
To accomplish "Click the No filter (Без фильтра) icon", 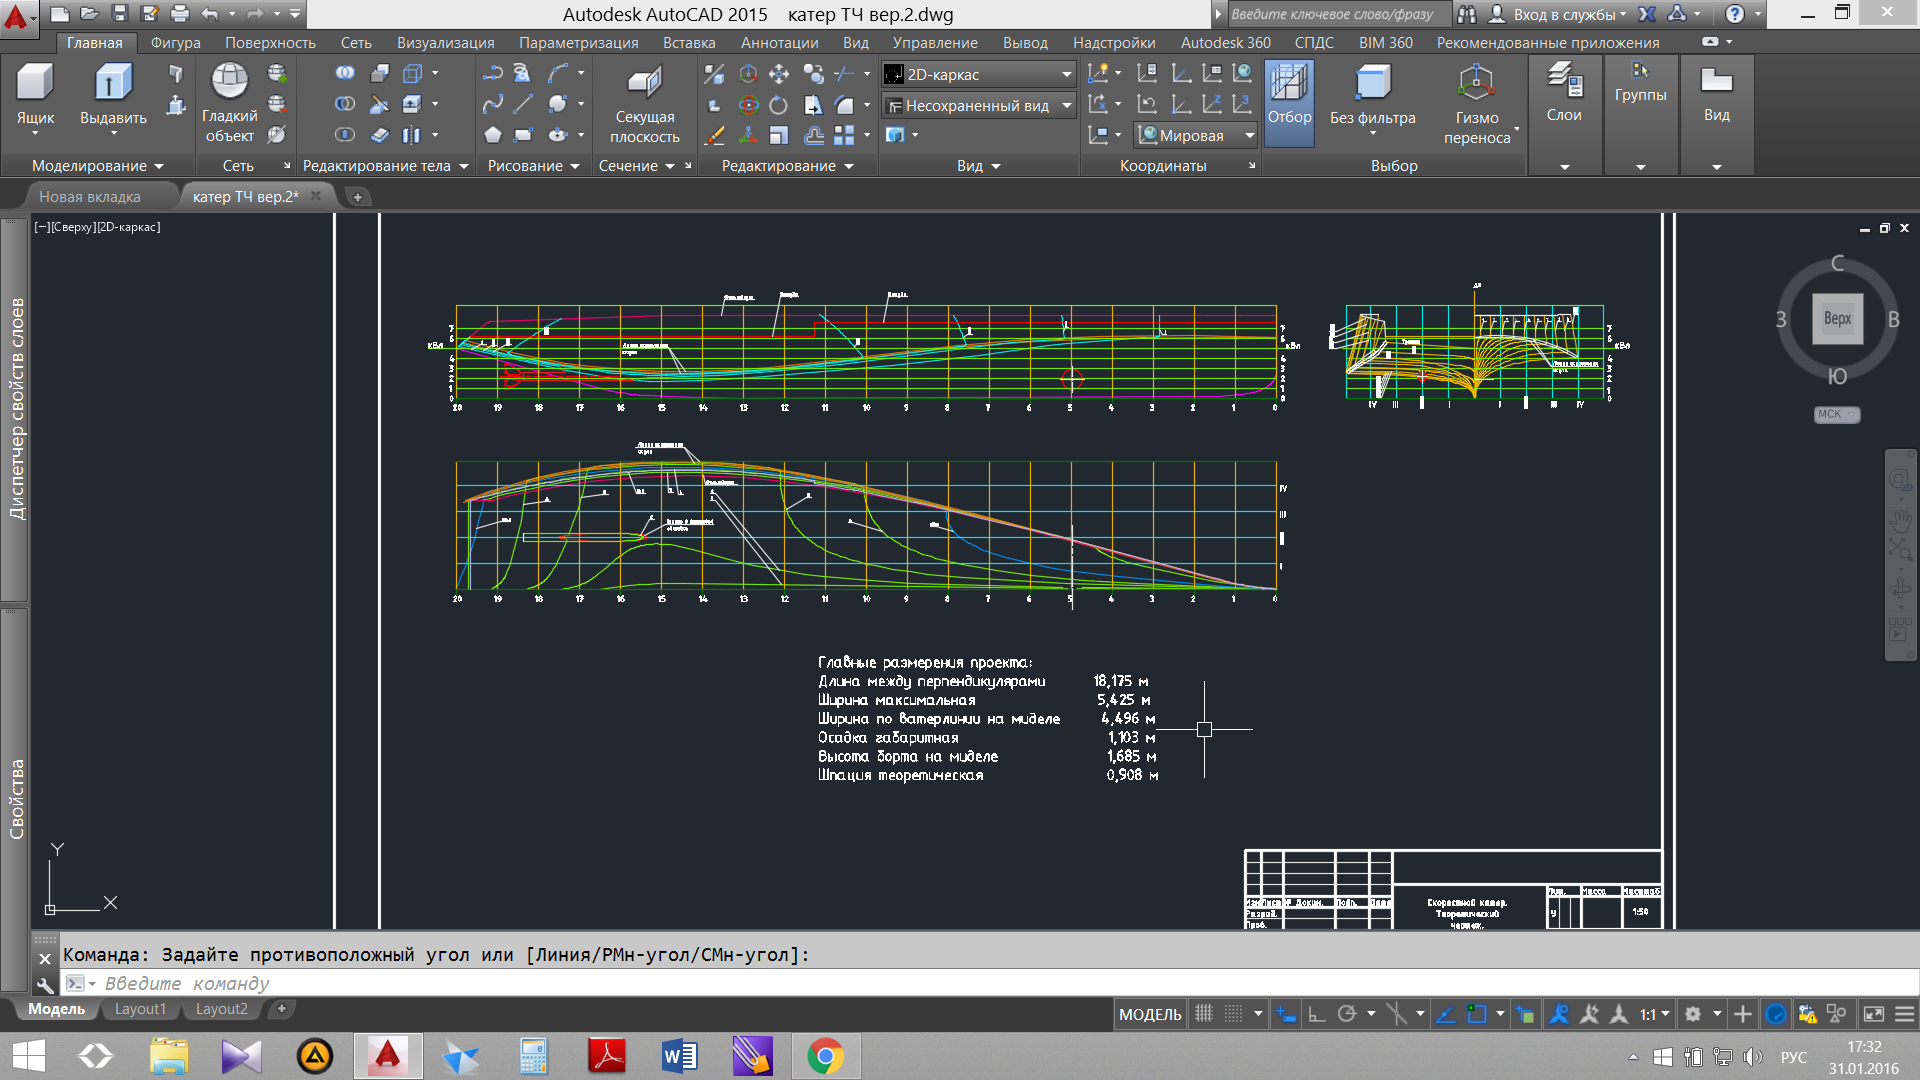I will click(1373, 83).
